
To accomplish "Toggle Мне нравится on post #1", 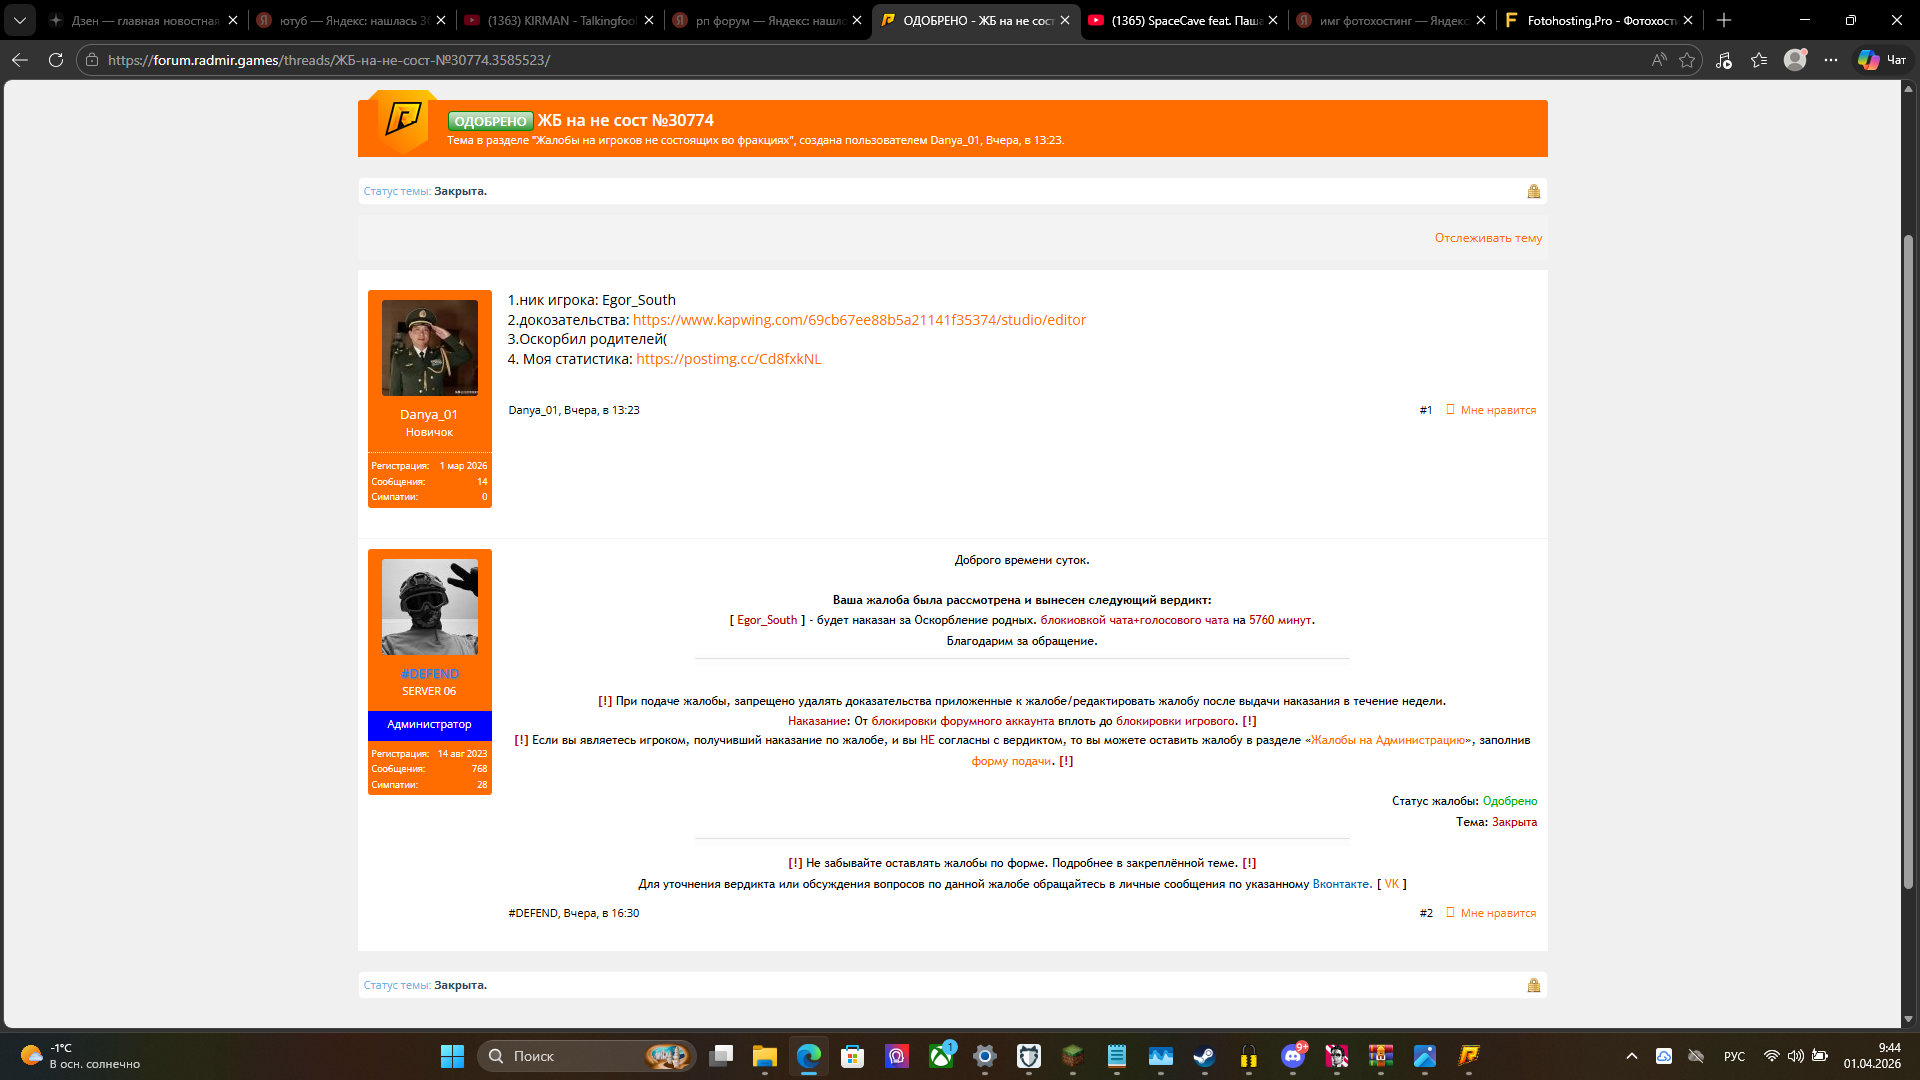I will [x=1497, y=410].
